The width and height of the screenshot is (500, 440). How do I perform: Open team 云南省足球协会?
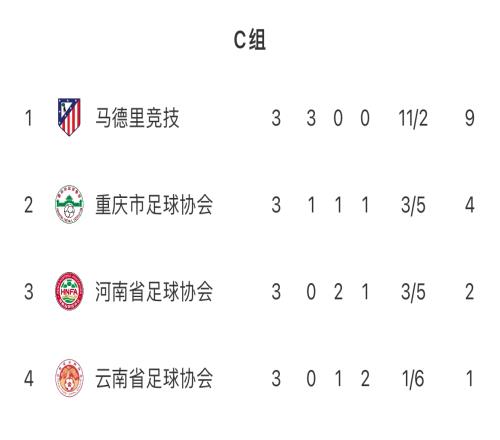pos(154,378)
